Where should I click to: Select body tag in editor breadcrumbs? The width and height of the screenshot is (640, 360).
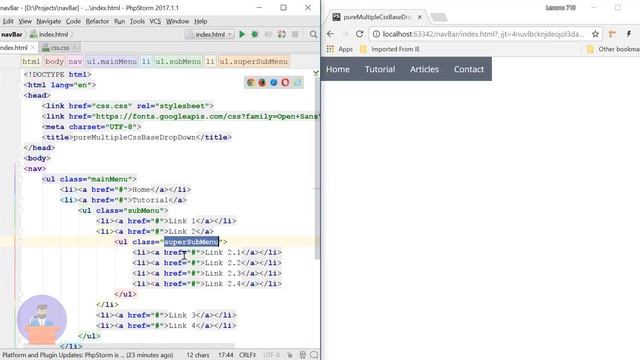pyautogui.click(x=54, y=61)
